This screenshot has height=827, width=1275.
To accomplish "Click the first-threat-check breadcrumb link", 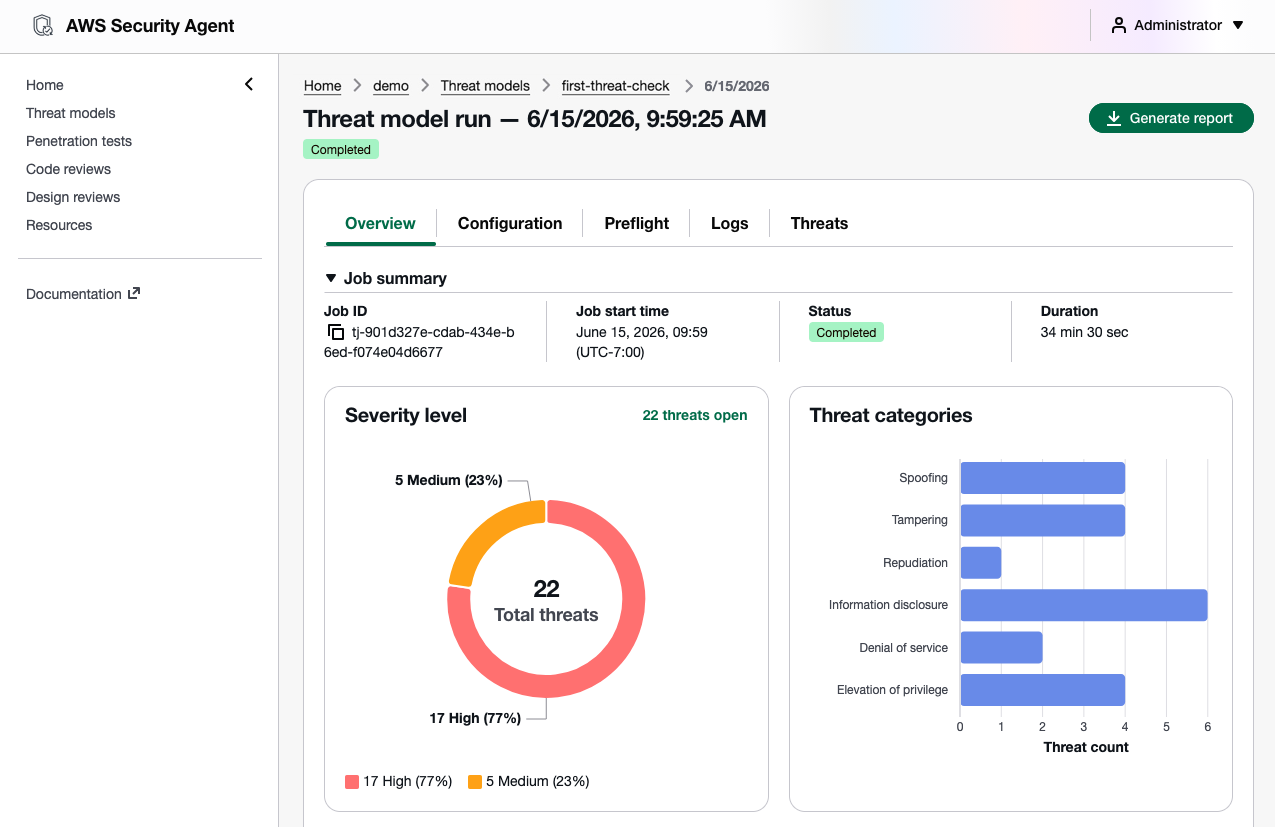I will click(616, 86).
